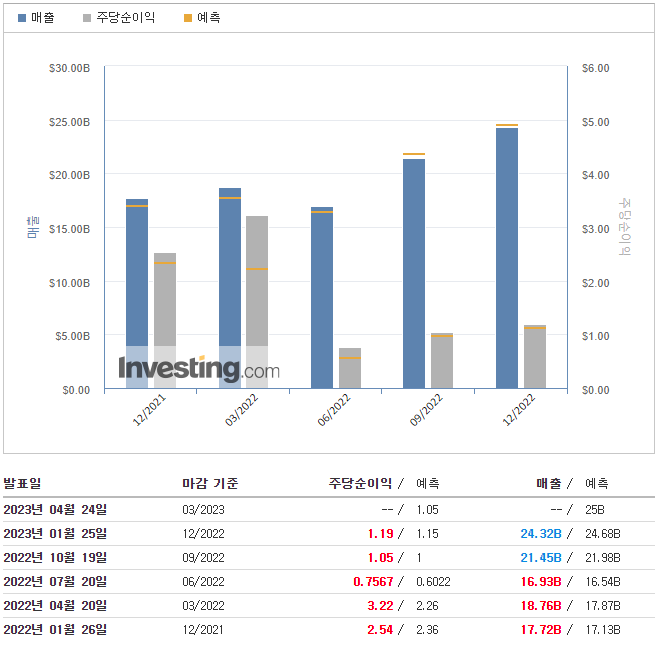Click the EPS value 0.7567
The width and height of the screenshot is (660, 645).
373,582
